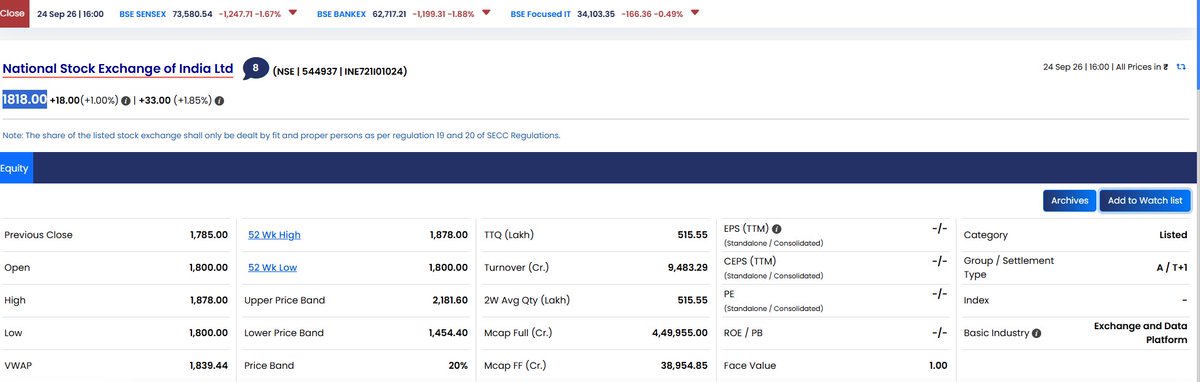Click the Close market status label
The height and width of the screenshot is (382, 1200).
[x=13, y=13]
